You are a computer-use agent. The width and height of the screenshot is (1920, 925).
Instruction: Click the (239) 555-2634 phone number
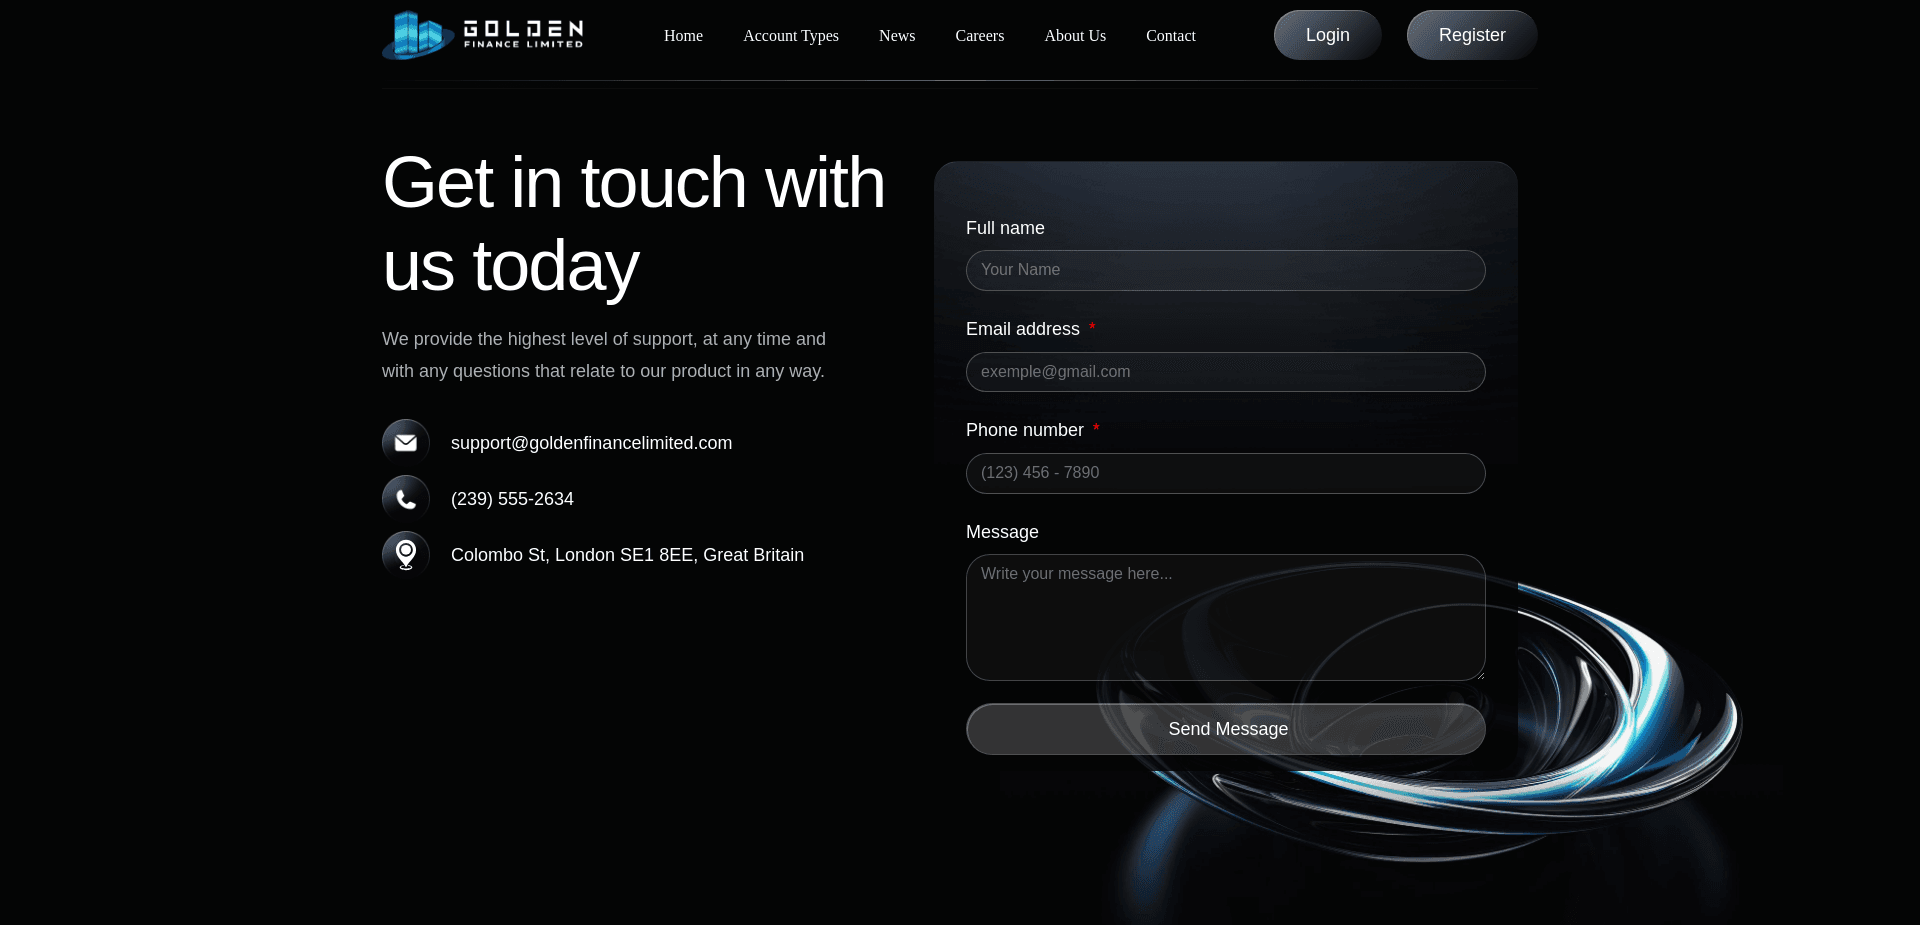(512, 499)
